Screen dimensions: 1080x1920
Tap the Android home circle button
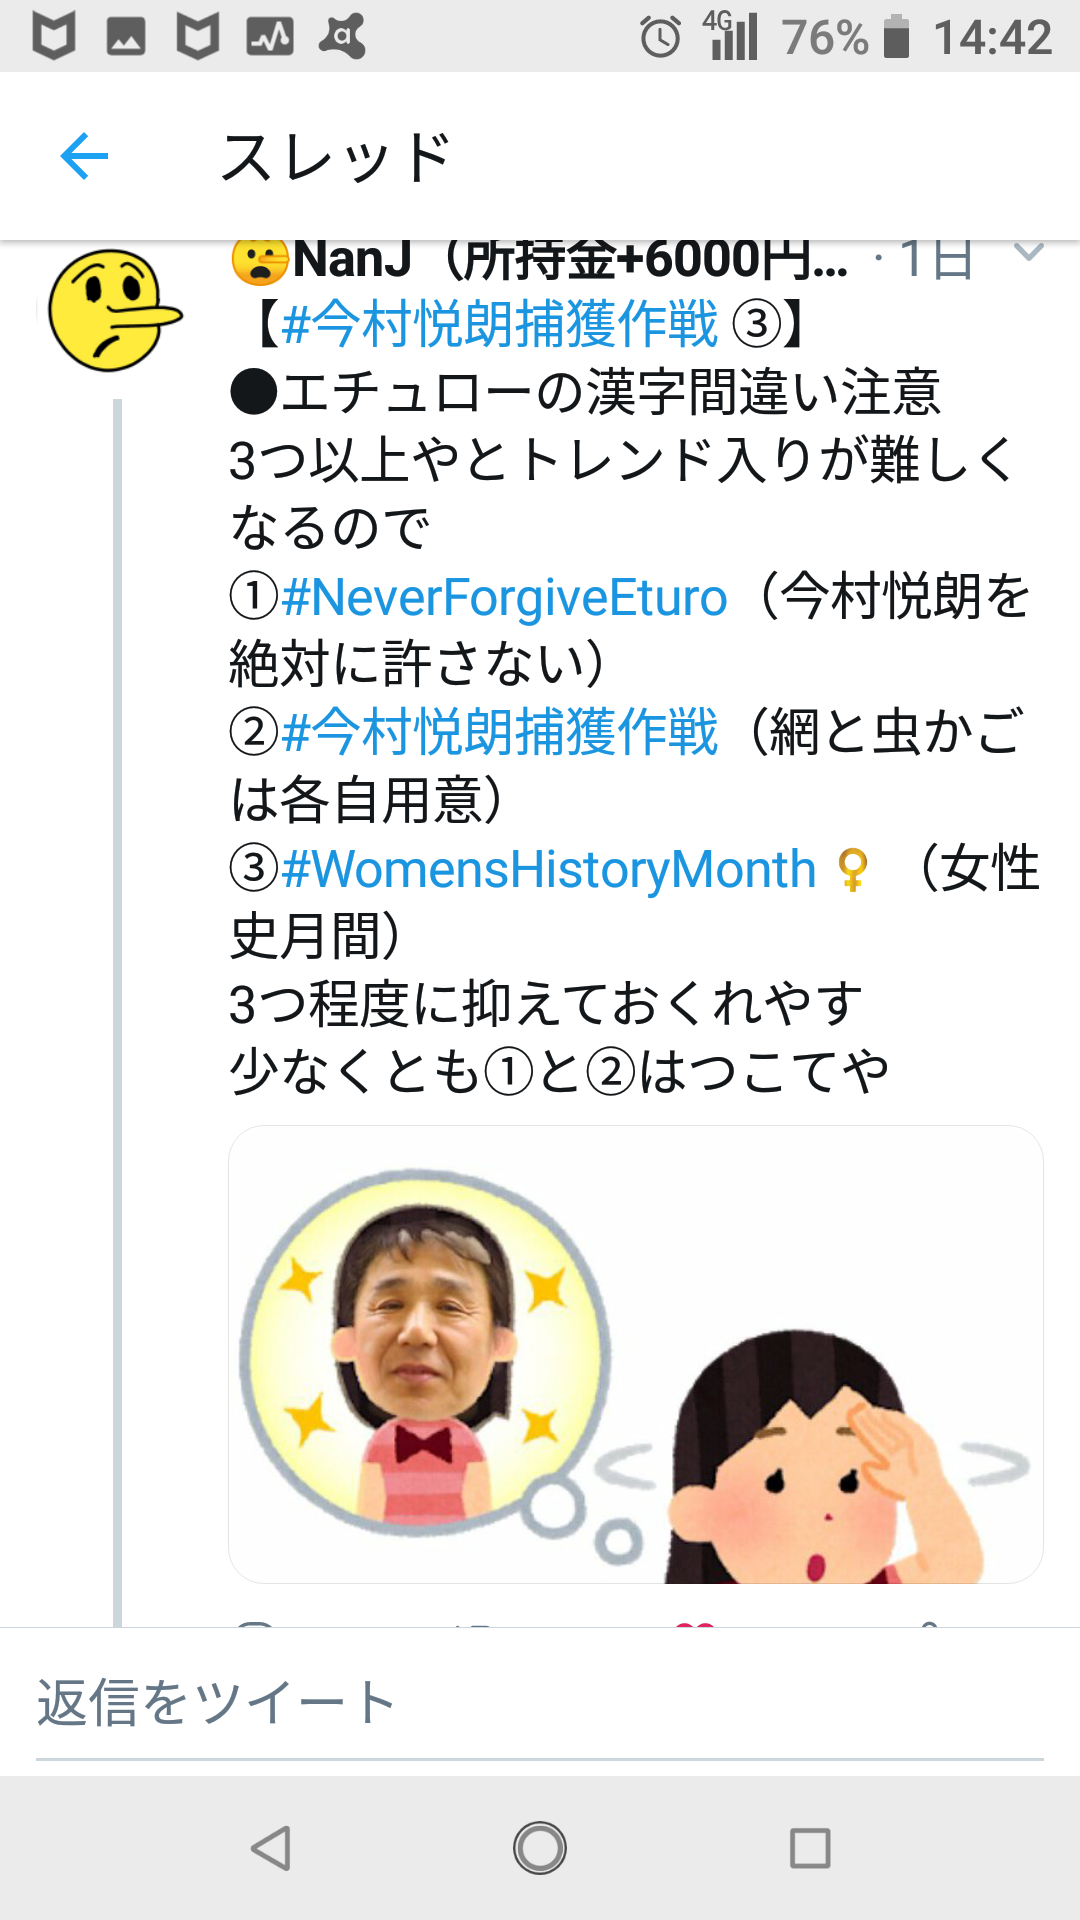click(x=540, y=1848)
